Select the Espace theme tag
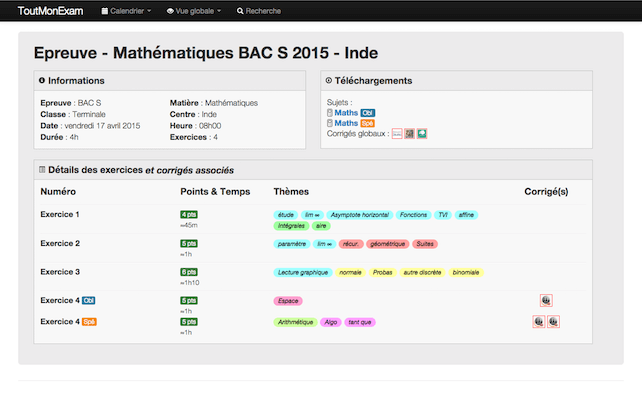Image resolution: width=642 pixels, height=400 pixels. pyautogui.click(x=288, y=300)
